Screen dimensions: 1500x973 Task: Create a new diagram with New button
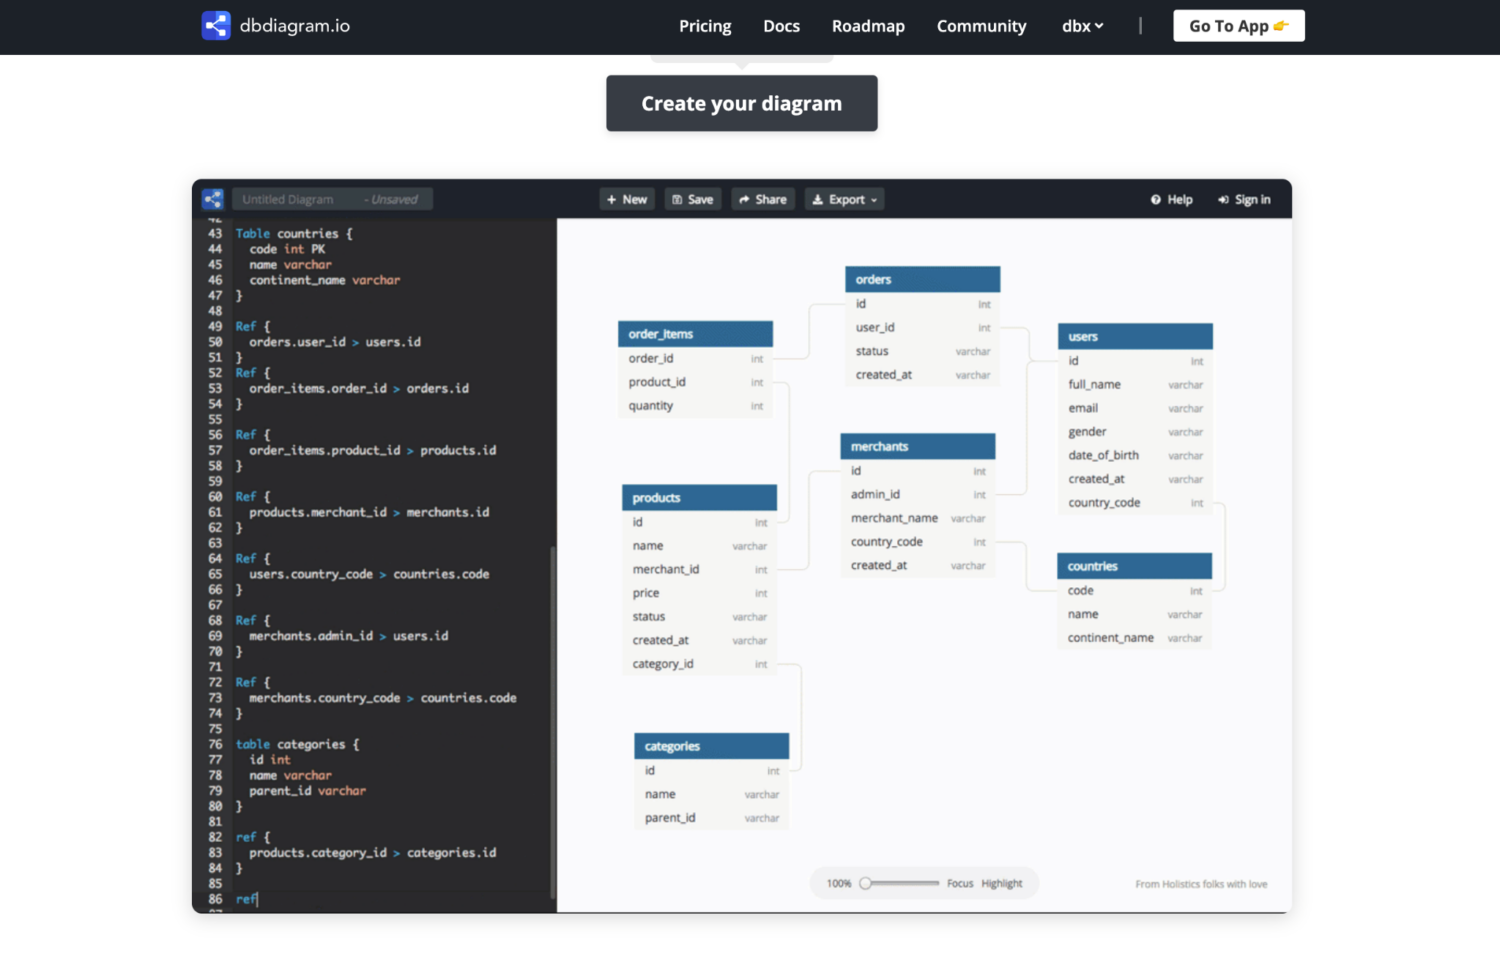[x=627, y=200]
